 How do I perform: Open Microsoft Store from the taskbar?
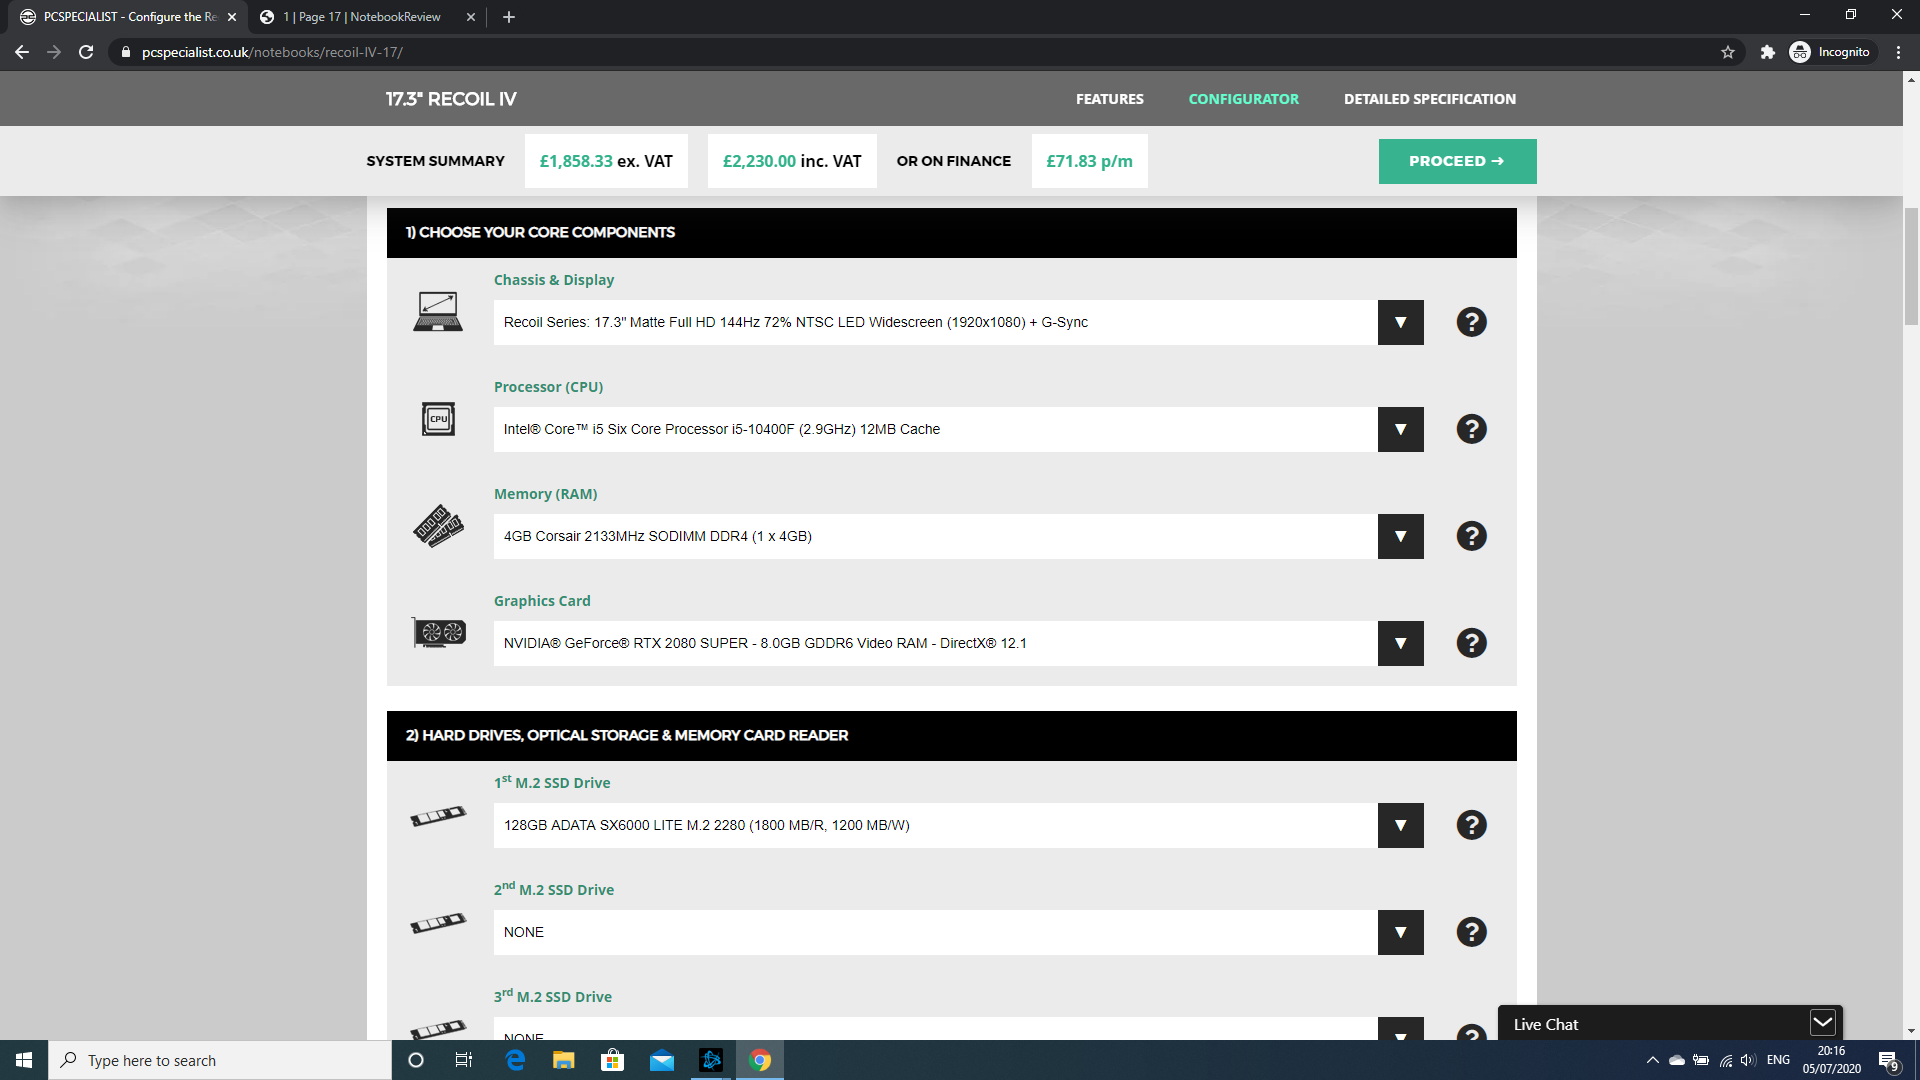(x=612, y=1060)
